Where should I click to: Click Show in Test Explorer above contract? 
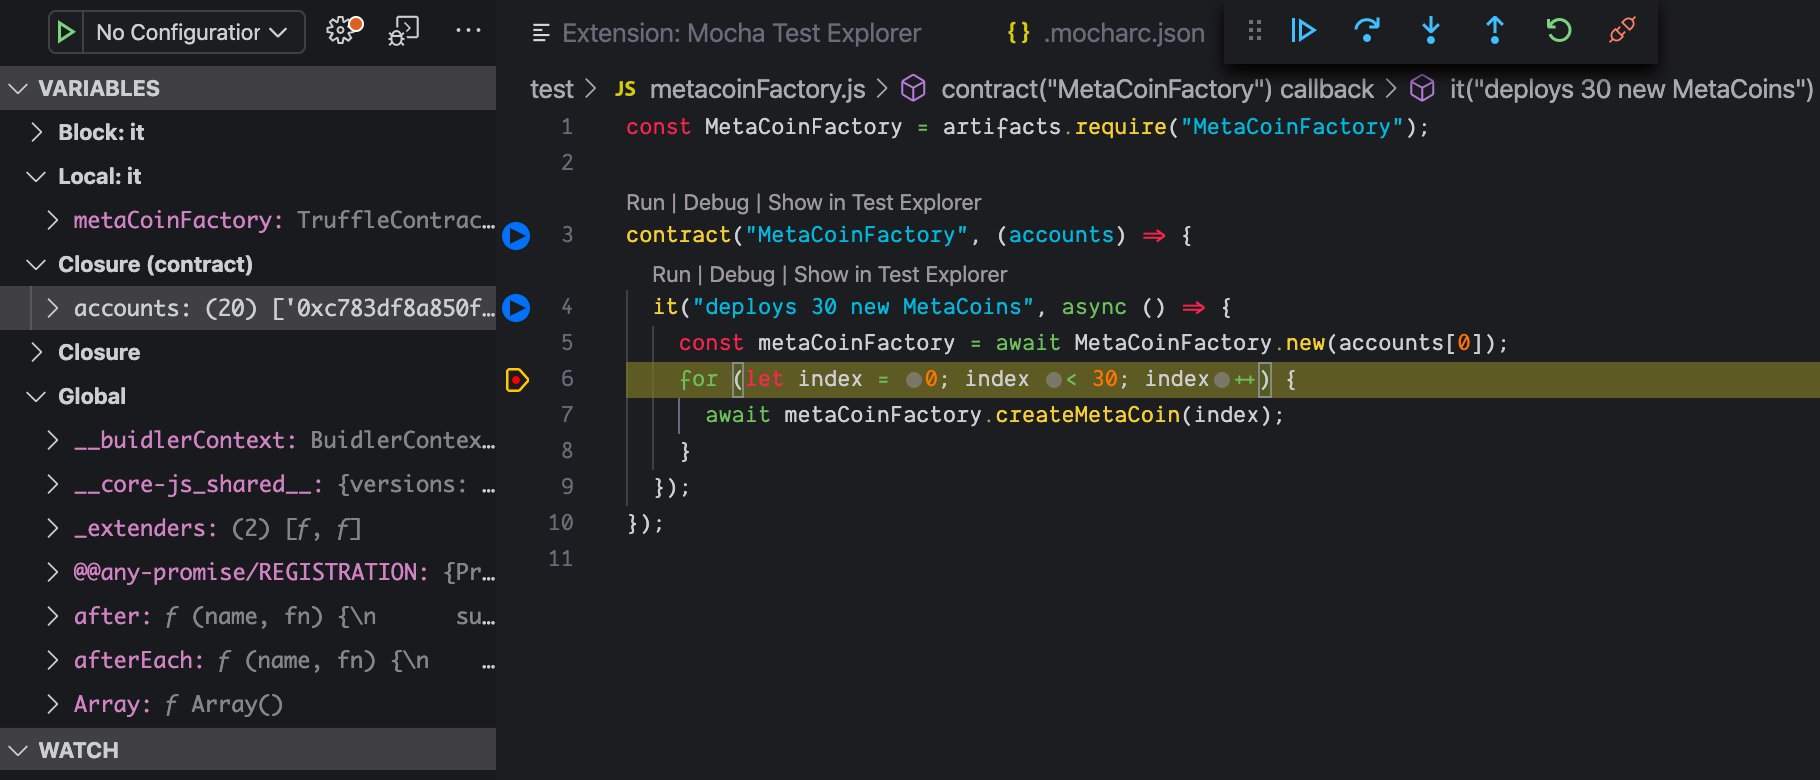(874, 202)
